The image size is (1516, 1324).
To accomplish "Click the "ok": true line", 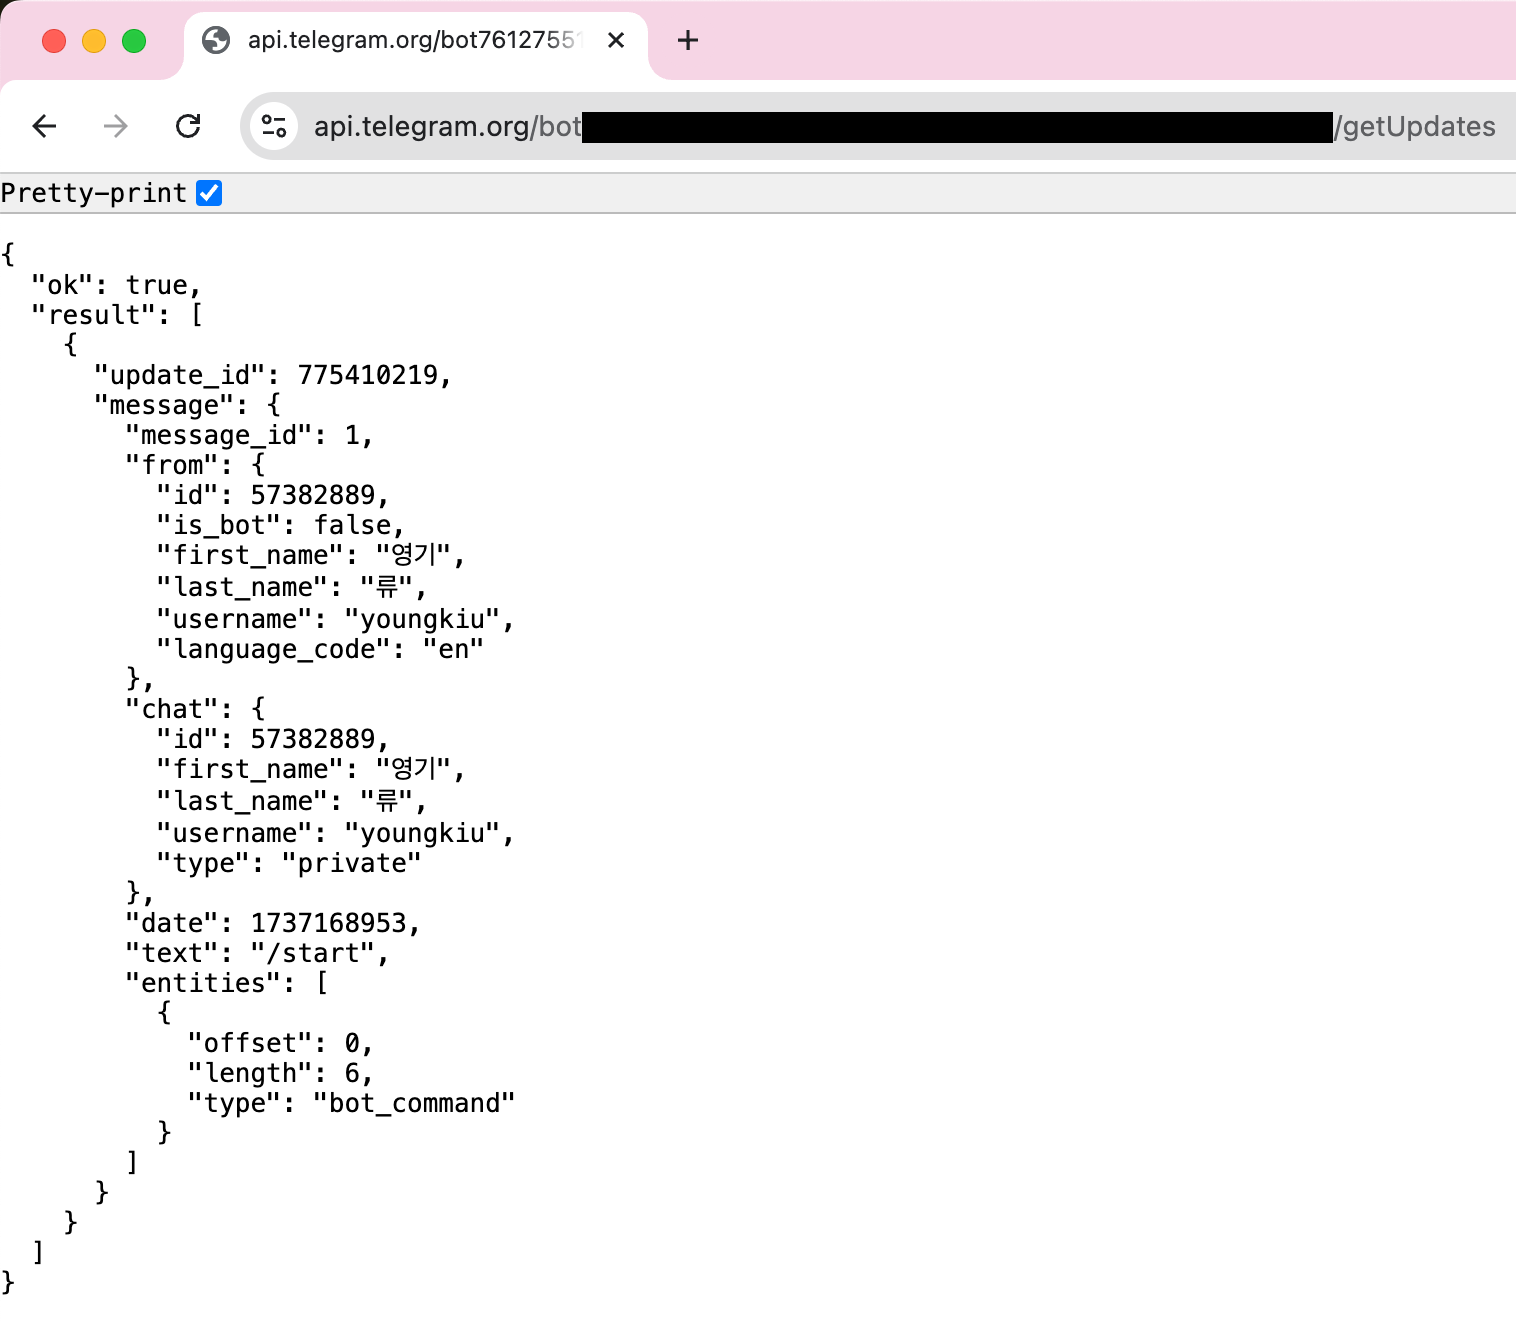I will [x=116, y=285].
